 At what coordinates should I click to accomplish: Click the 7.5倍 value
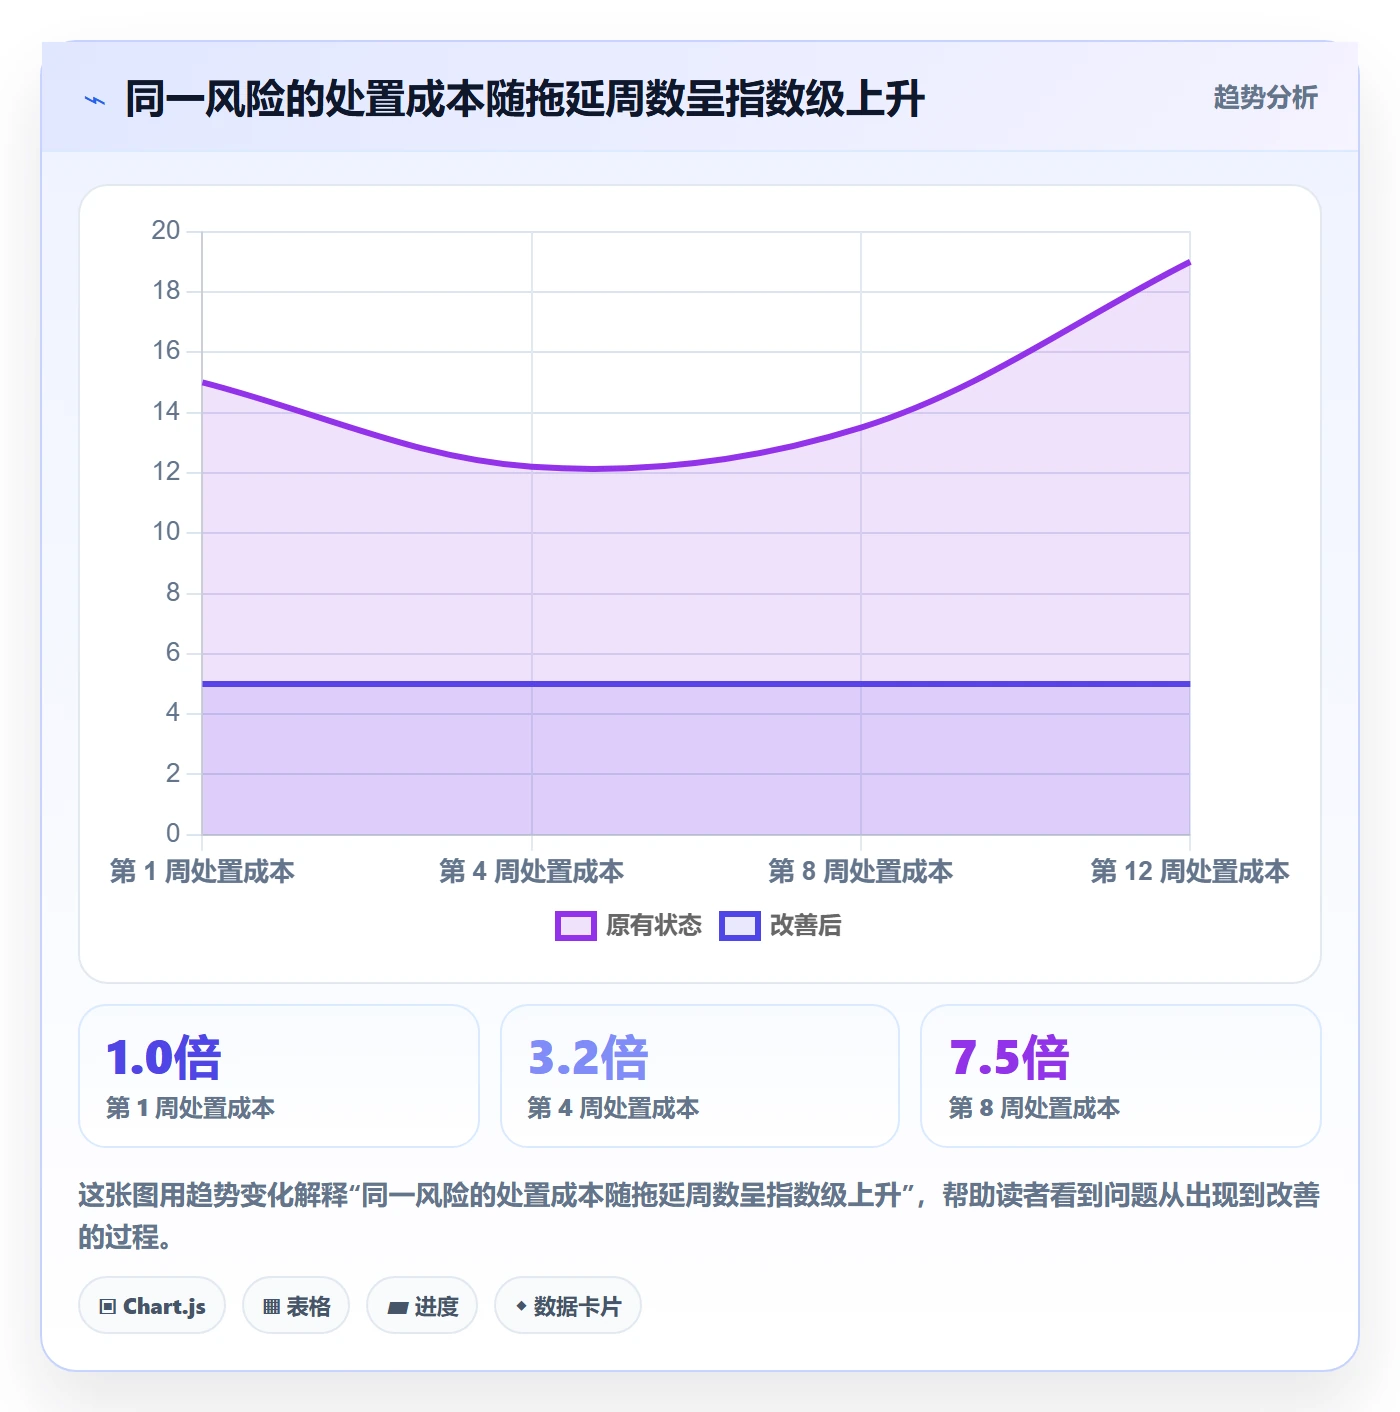pyautogui.click(x=1009, y=1058)
